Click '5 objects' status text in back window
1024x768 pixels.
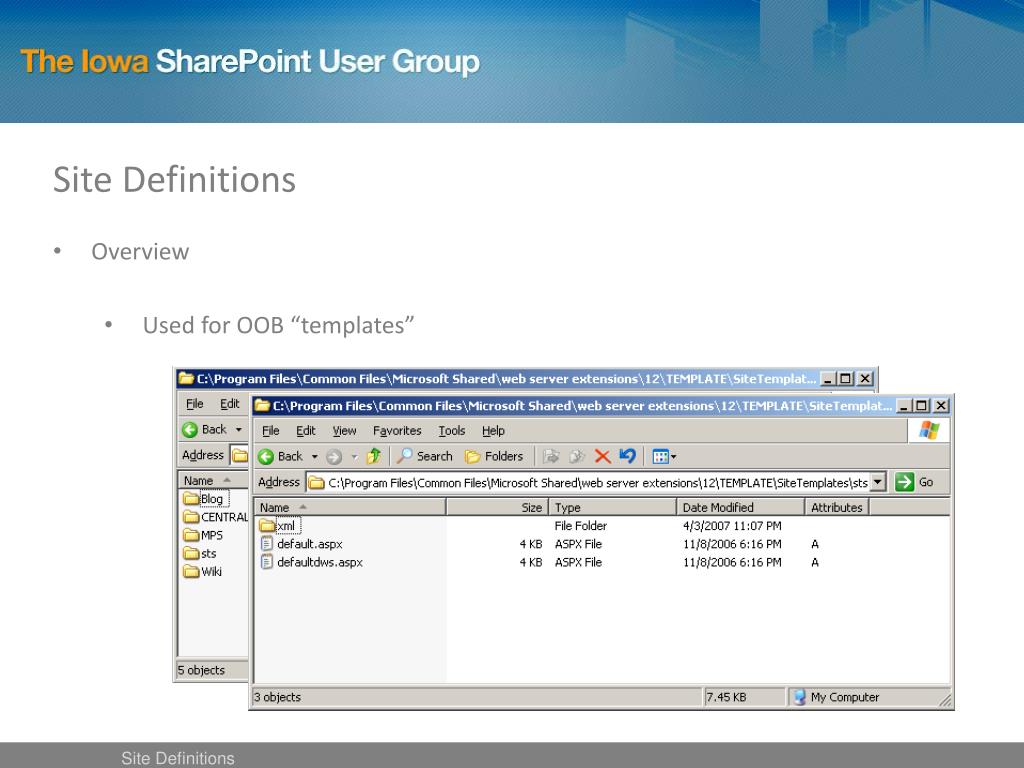pyautogui.click(x=201, y=671)
